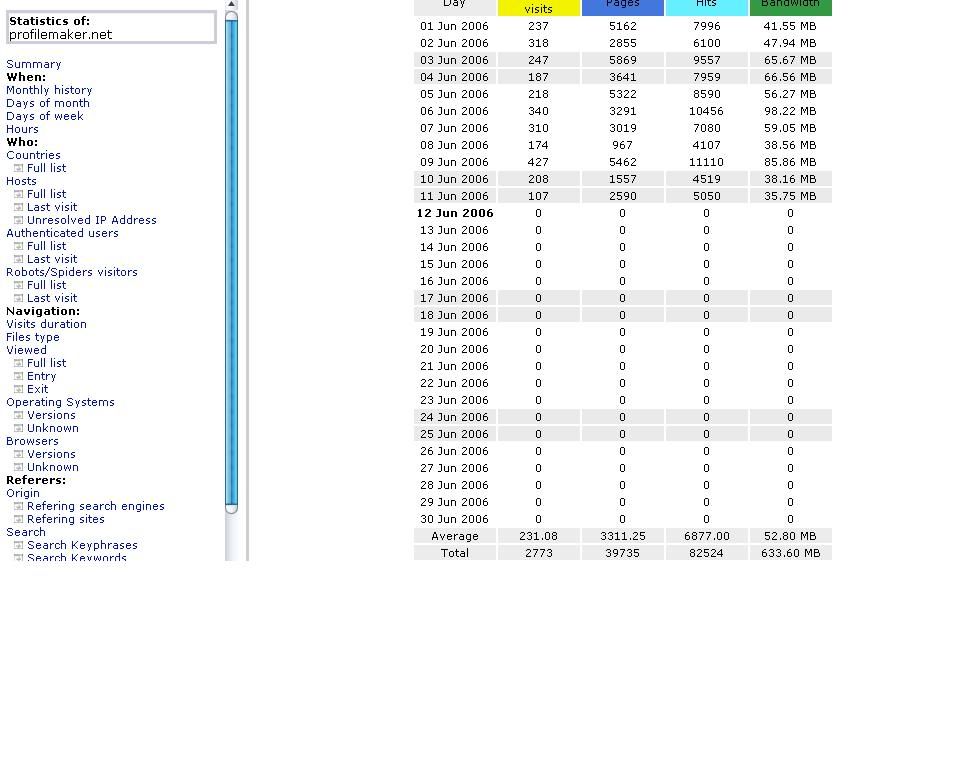The width and height of the screenshot is (973, 768).
Task: Click the 09 Jun 2006 date cell
Action: 454,163
